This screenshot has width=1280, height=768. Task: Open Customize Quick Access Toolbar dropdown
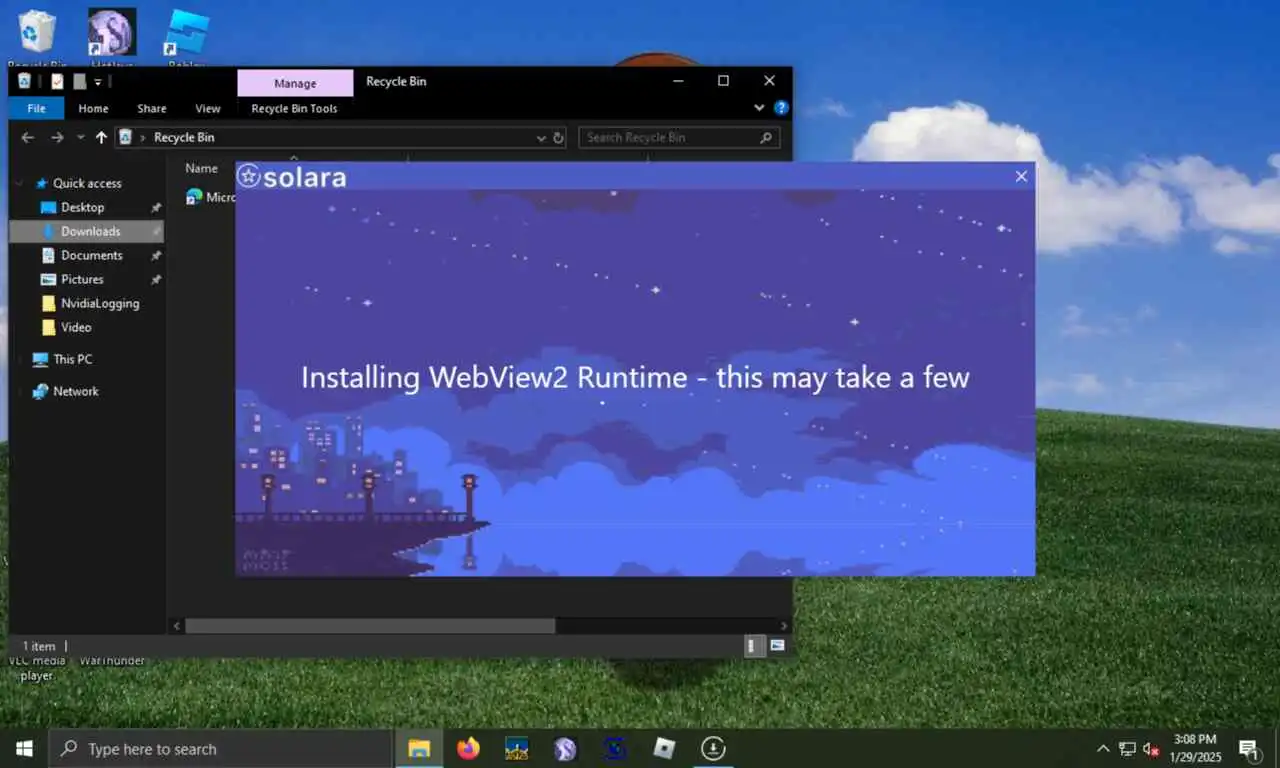tap(98, 82)
